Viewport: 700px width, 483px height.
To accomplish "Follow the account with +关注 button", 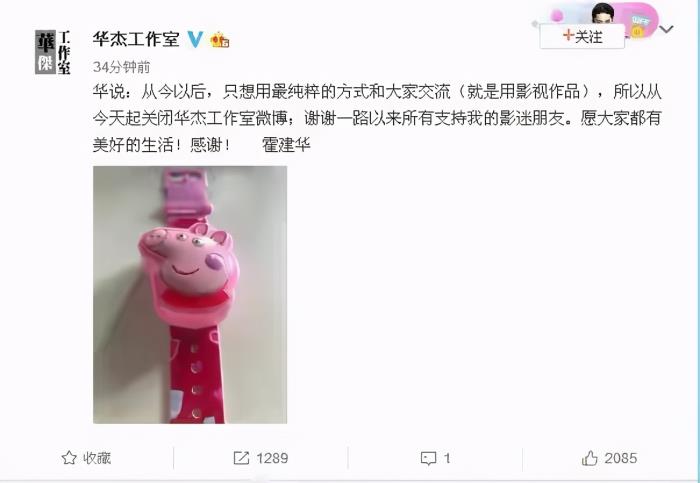I will [x=582, y=37].
